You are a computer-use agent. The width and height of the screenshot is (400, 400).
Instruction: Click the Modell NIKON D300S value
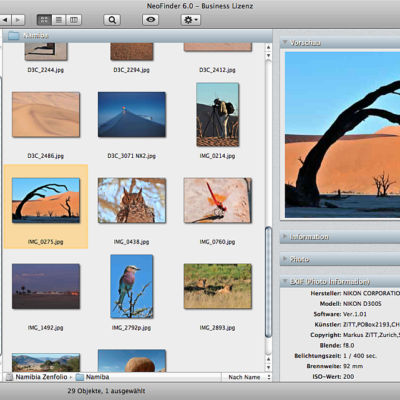[x=362, y=304]
